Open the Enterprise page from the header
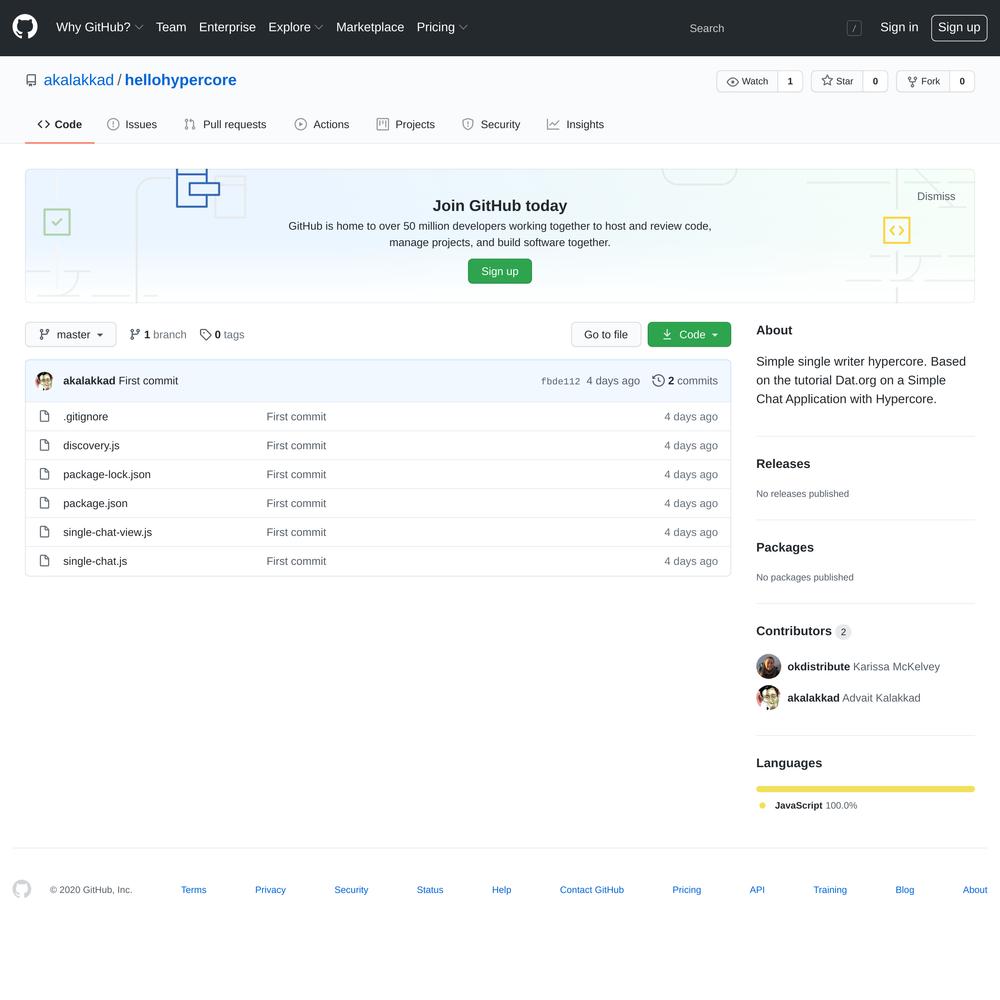 point(227,27)
